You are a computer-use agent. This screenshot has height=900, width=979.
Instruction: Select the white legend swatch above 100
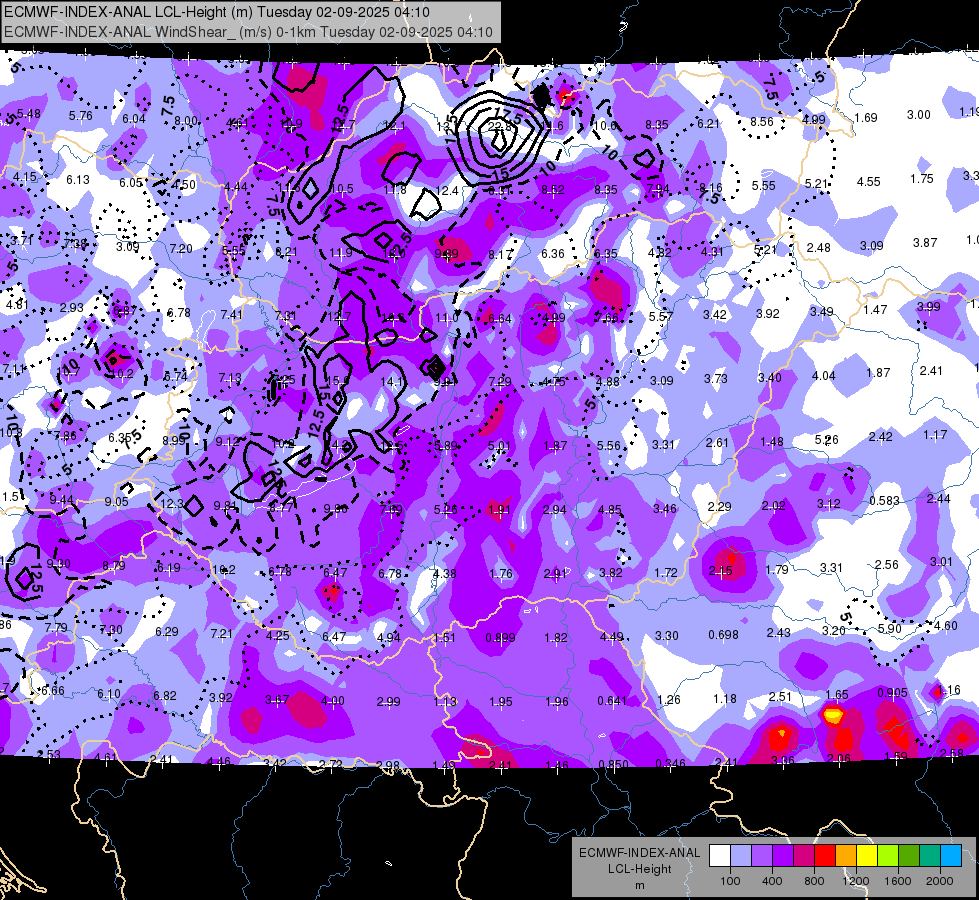point(719,856)
